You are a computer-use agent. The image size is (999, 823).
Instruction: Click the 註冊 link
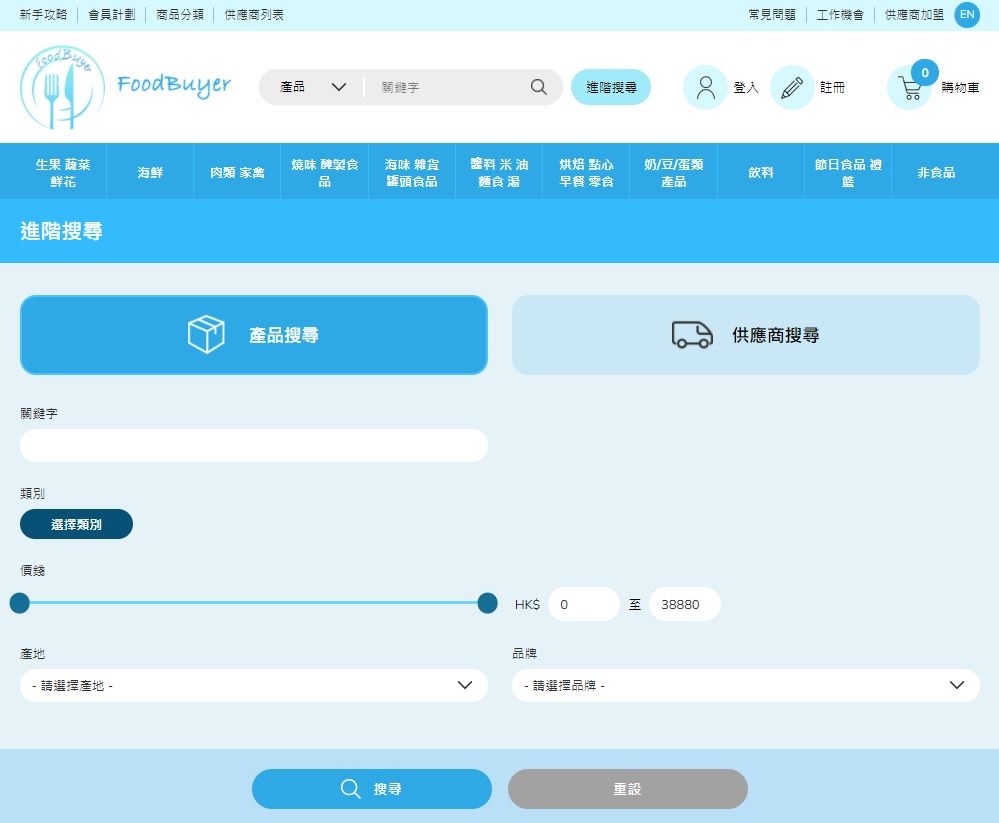[x=832, y=87]
